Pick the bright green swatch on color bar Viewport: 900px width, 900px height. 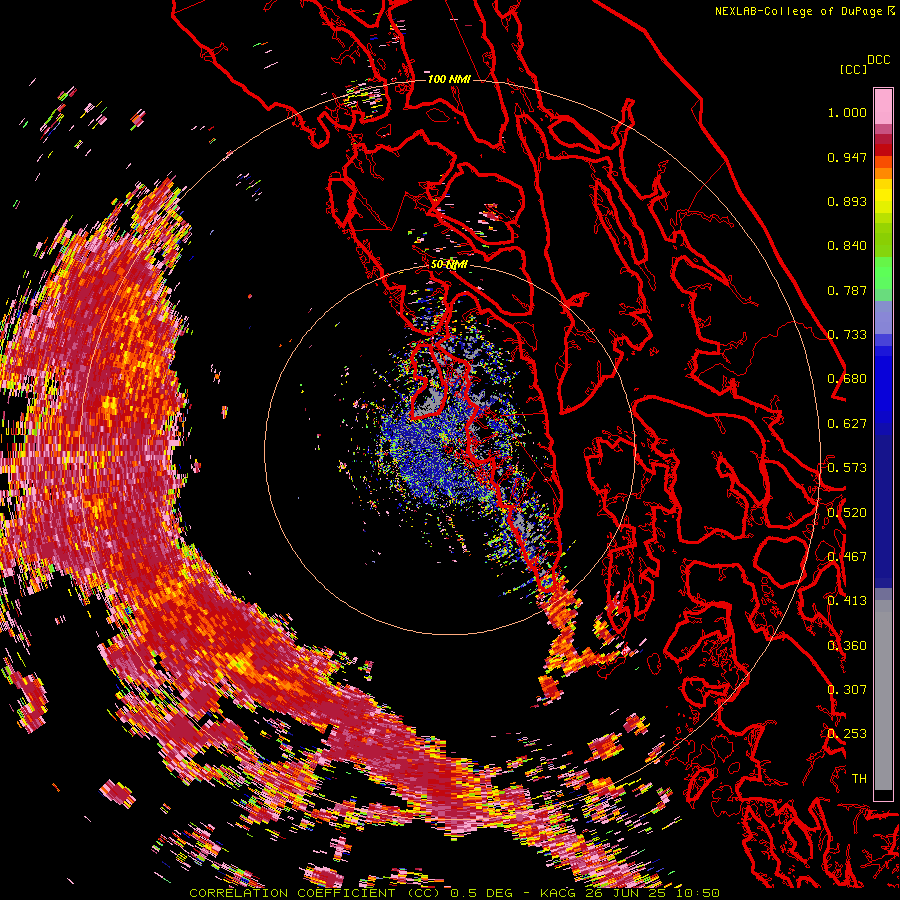click(883, 273)
